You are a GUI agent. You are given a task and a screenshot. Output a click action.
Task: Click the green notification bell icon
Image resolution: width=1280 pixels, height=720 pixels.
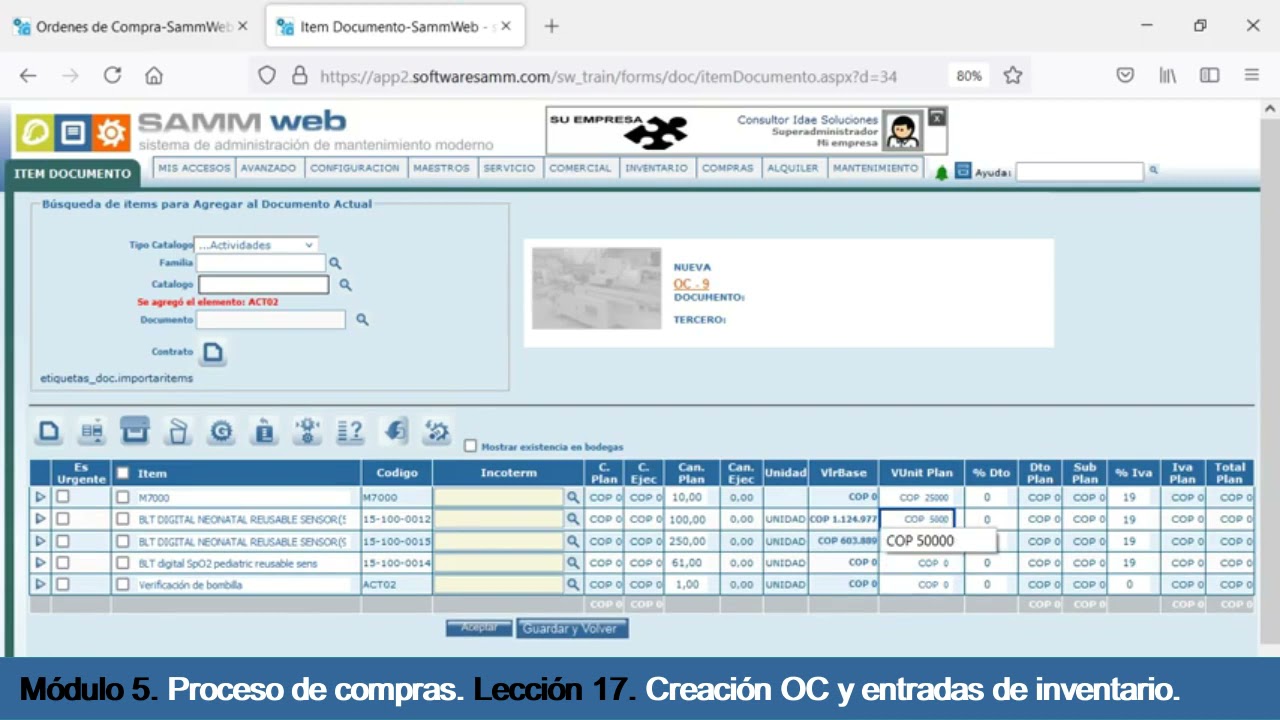(x=941, y=172)
